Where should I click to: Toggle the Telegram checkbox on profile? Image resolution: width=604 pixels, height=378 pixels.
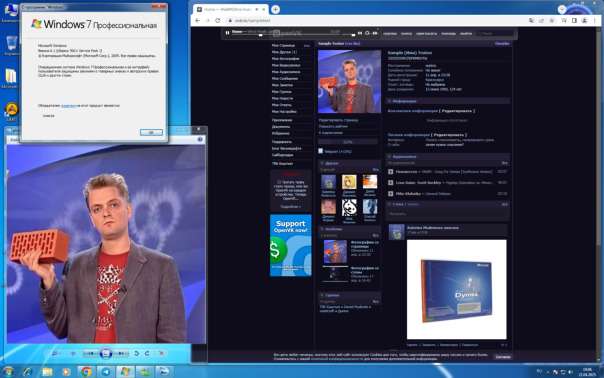click(x=320, y=151)
